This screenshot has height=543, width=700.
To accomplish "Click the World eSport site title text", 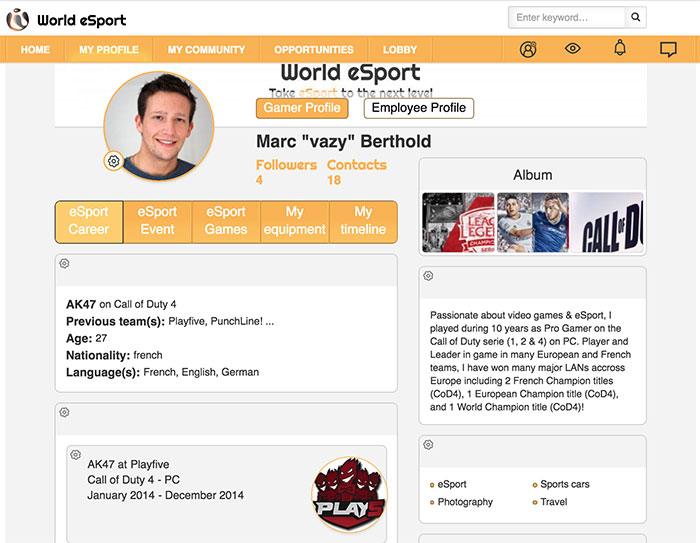I will pyautogui.click(x=82, y=20).
